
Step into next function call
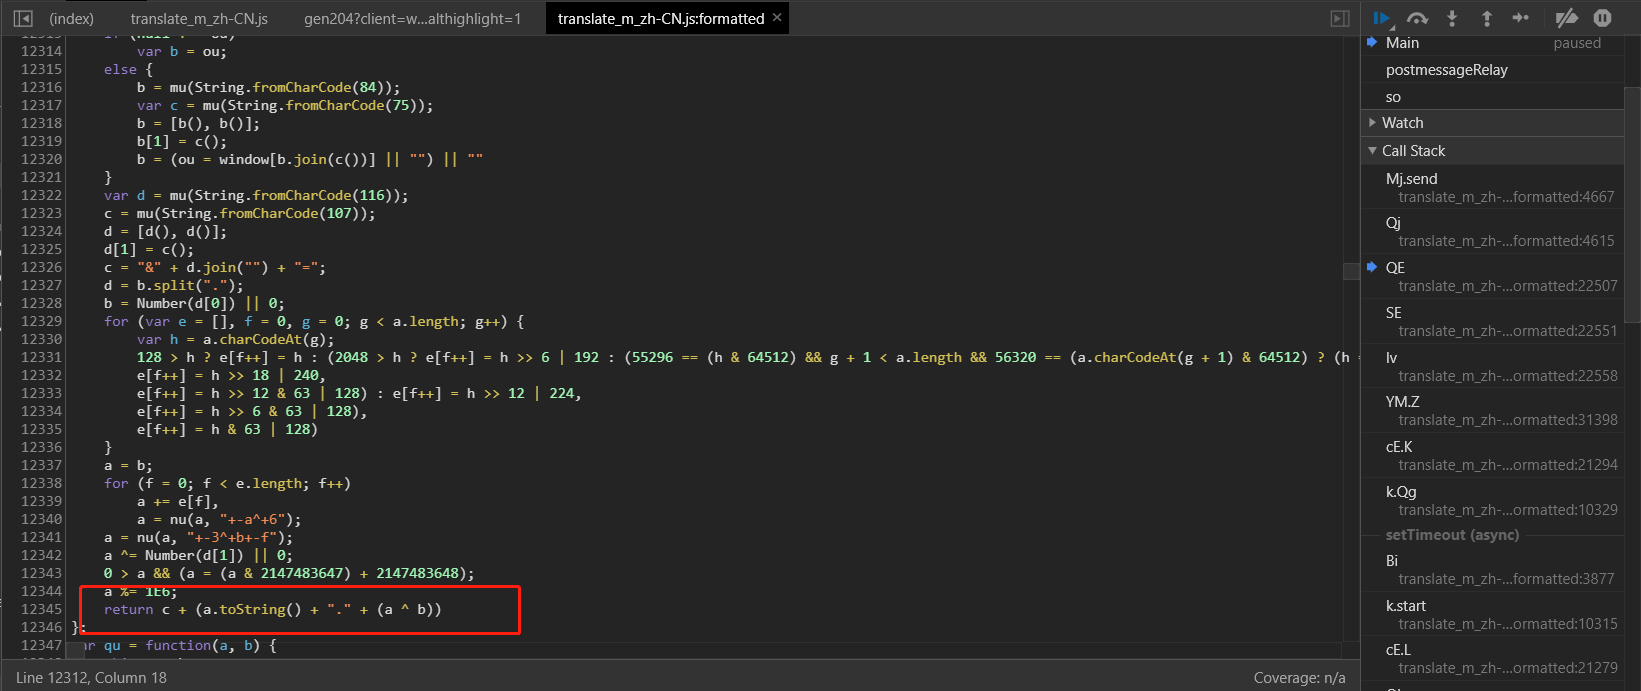pos(1452,18)
